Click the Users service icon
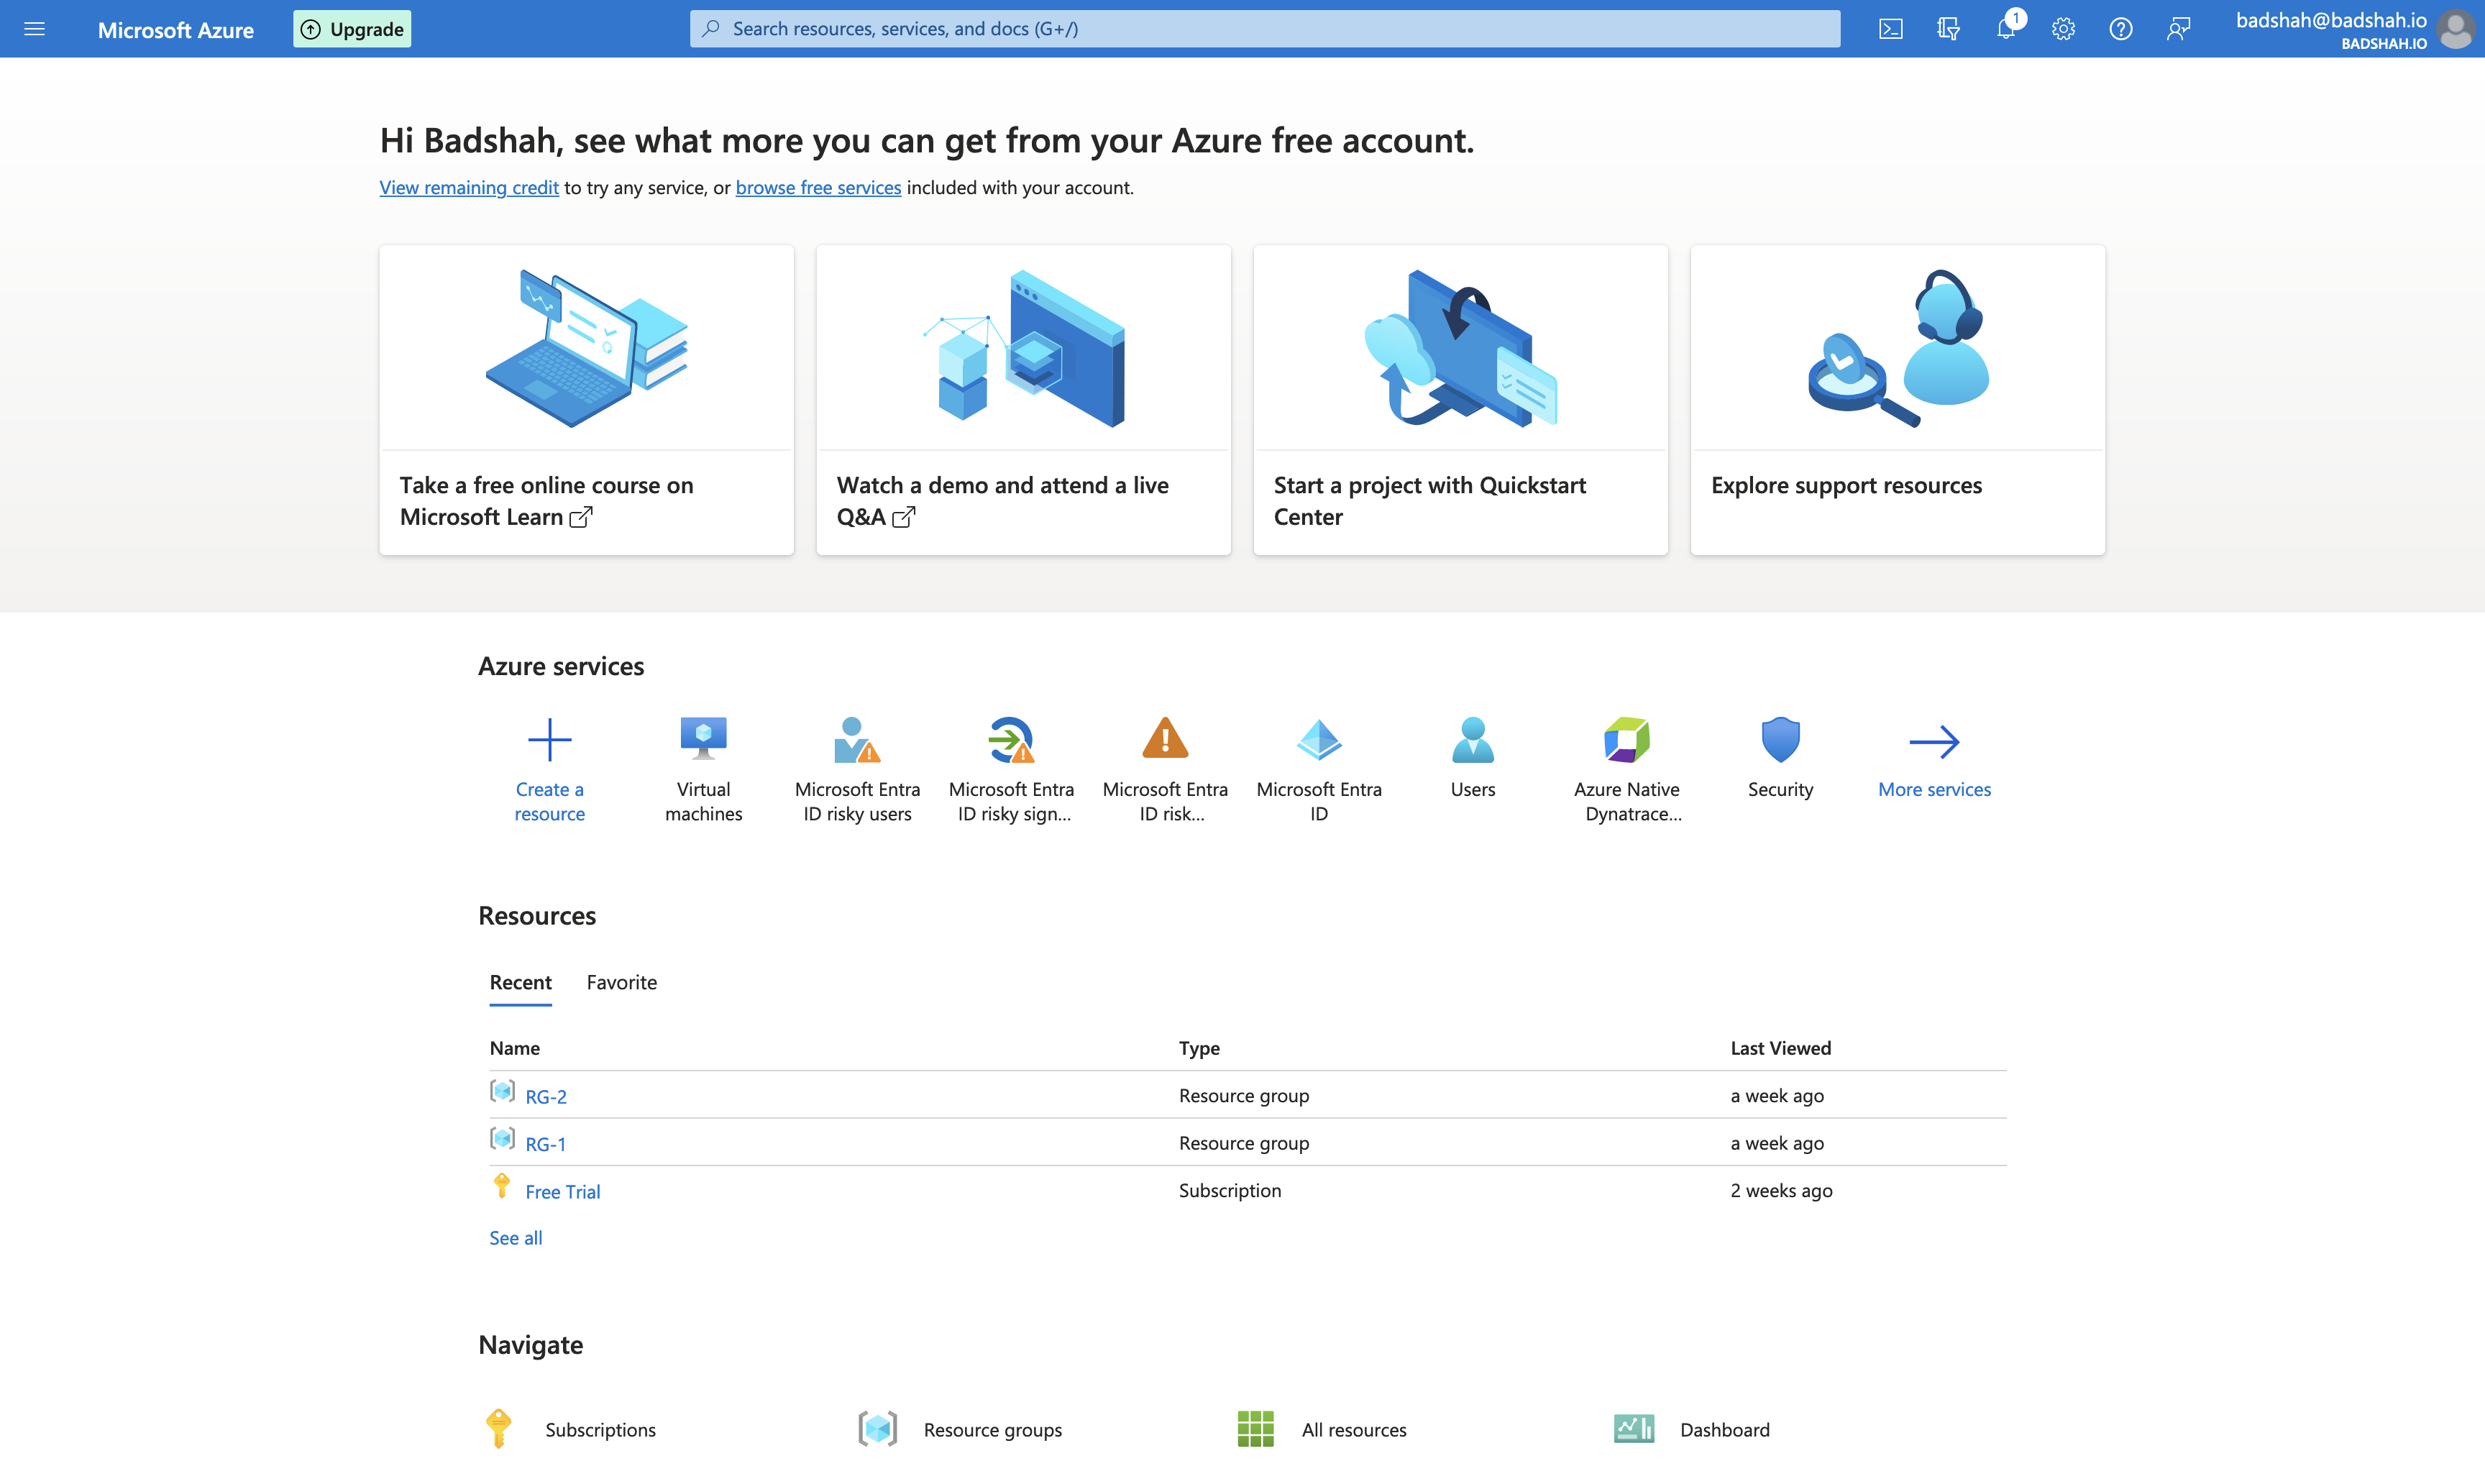Viewport: 2485px width, 1484px height. 1473,760
